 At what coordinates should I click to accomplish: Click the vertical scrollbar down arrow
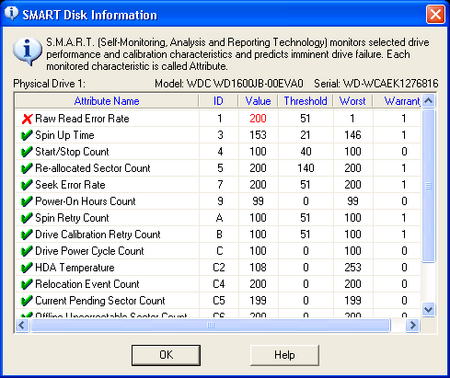(x=428, y=310)
